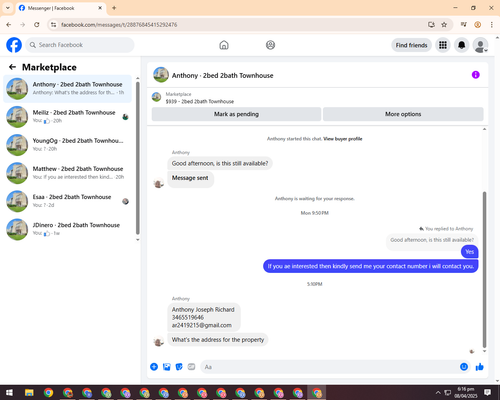Open the account profile menu
The image size is (500, 400).
click(480, 45)
